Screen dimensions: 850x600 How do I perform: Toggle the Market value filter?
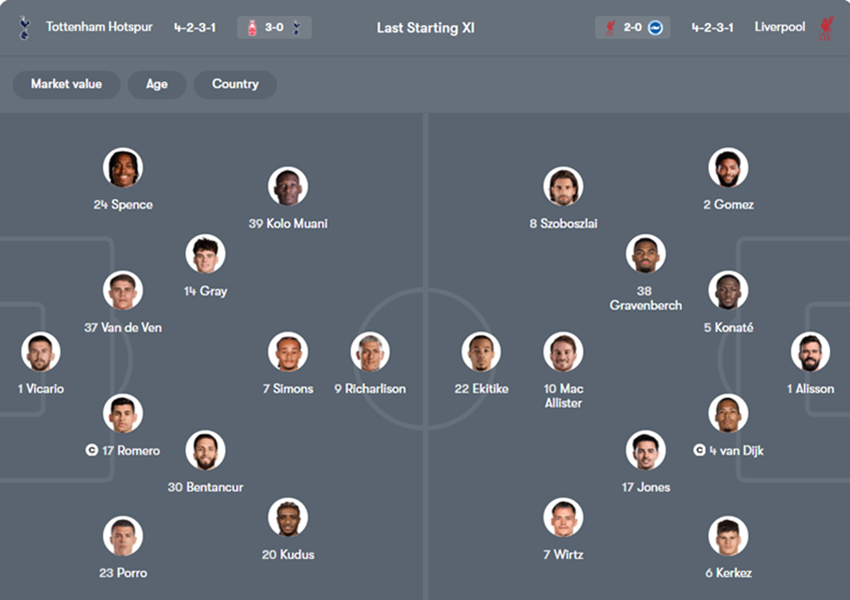pos(66,84)
